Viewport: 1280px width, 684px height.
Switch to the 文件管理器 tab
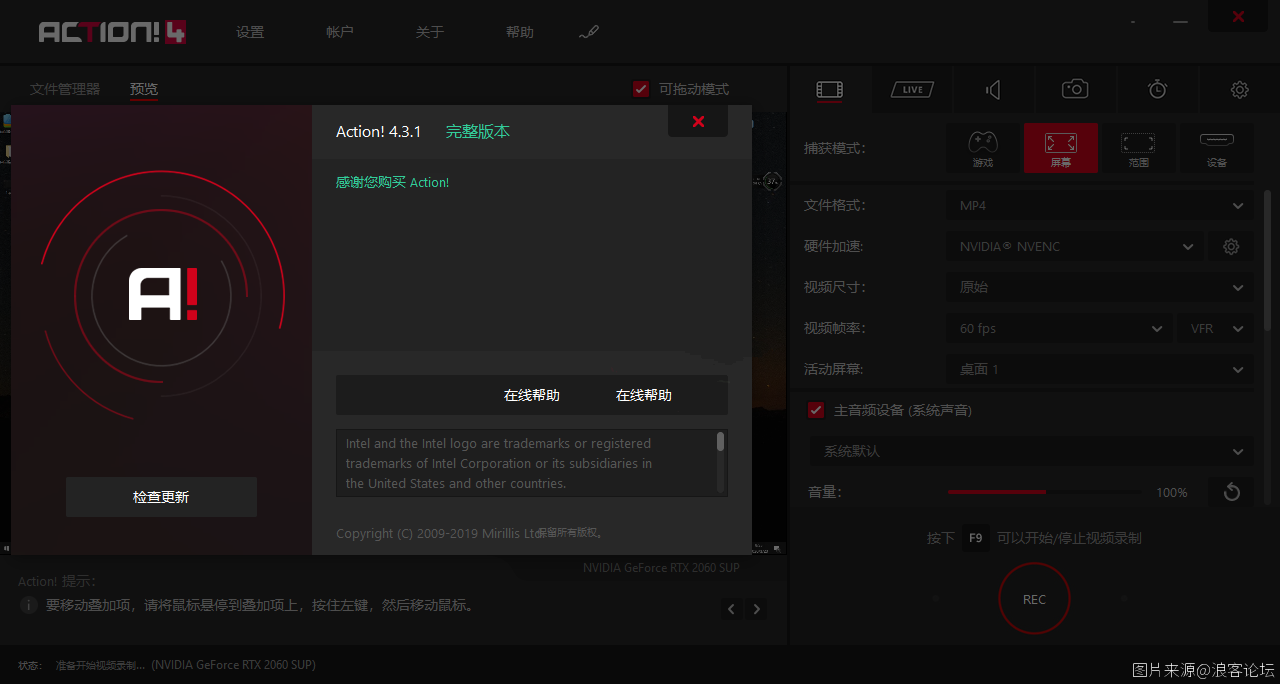(x=65, y=89)
